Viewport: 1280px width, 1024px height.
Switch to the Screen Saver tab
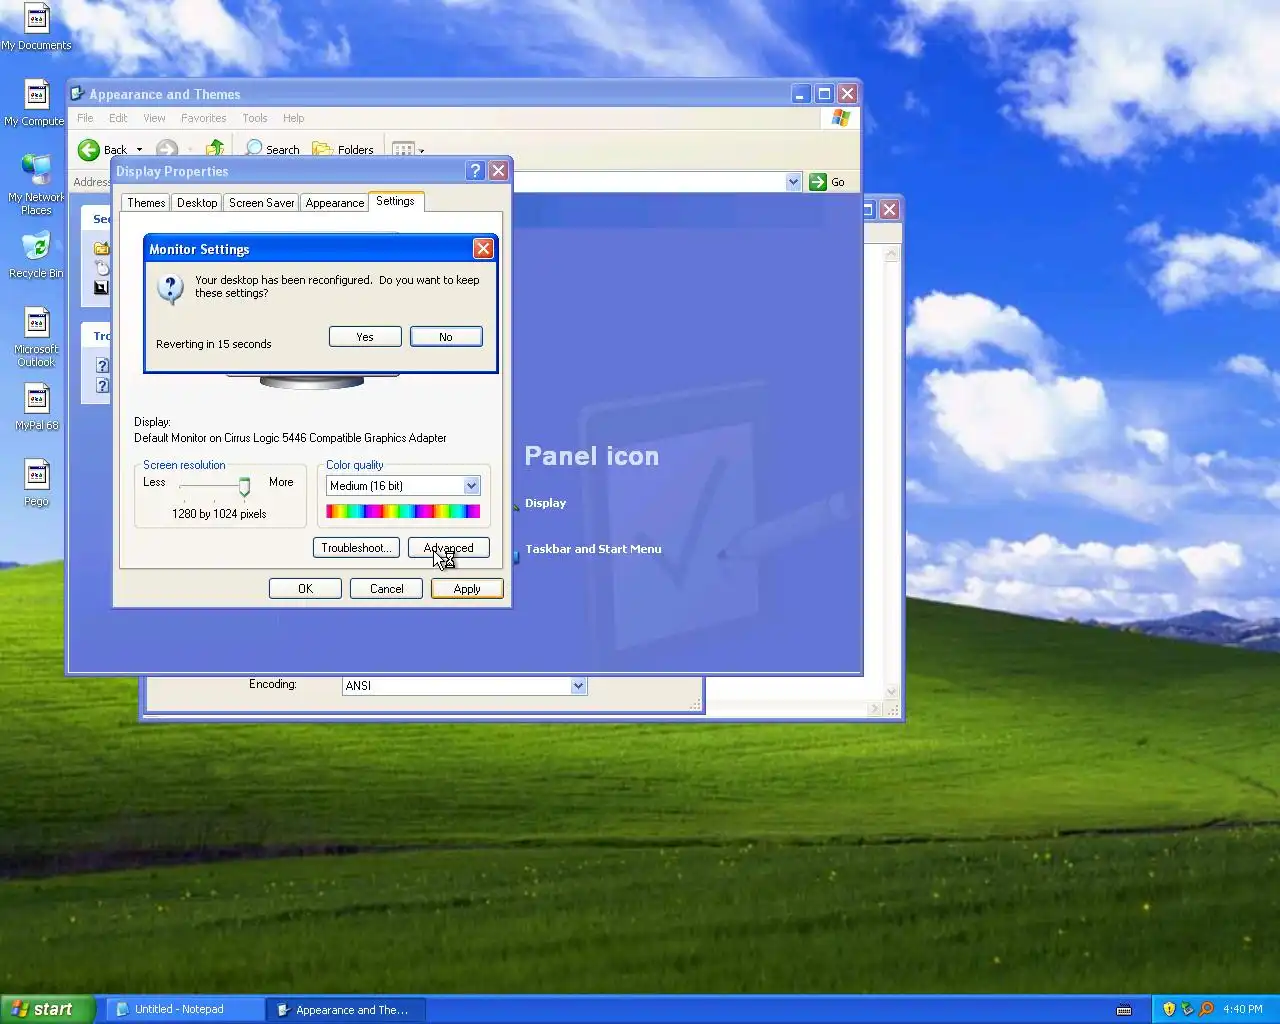[x=262, y=203]
